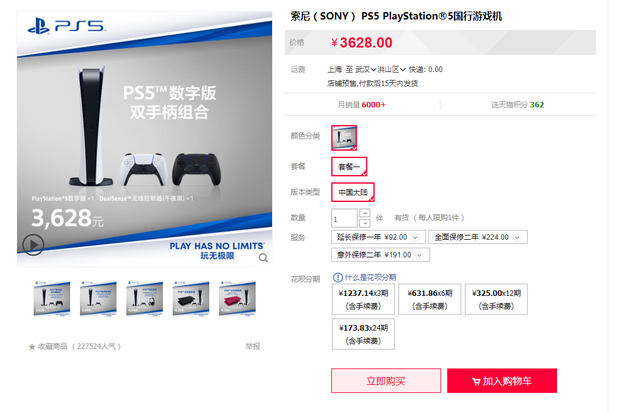Choose the ¥173.83x24期 installment plan
This screenshot has height=413, width=640.
[x=363, y=334]
